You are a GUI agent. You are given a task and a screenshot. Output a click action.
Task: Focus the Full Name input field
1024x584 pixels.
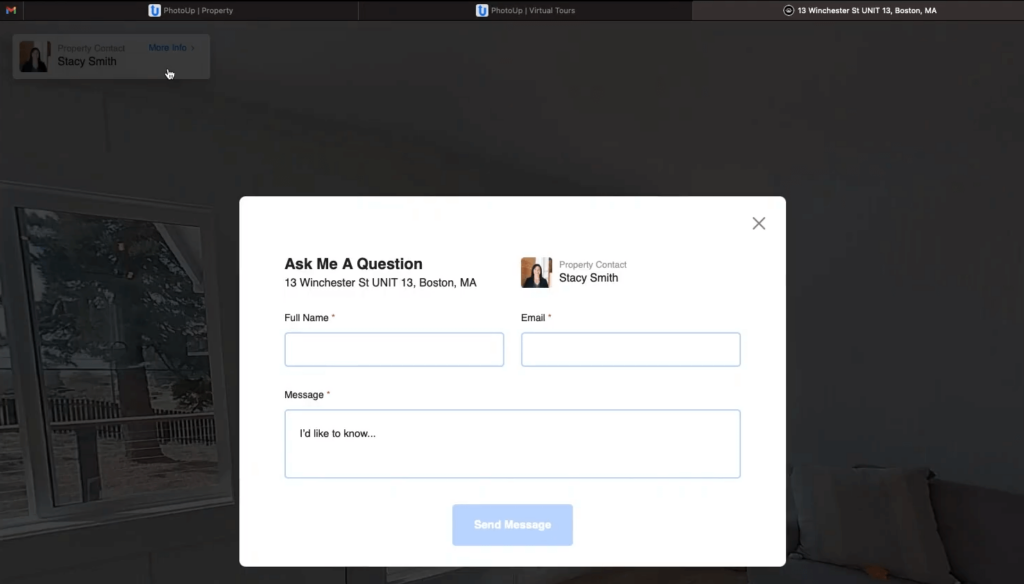click(394, 350)
